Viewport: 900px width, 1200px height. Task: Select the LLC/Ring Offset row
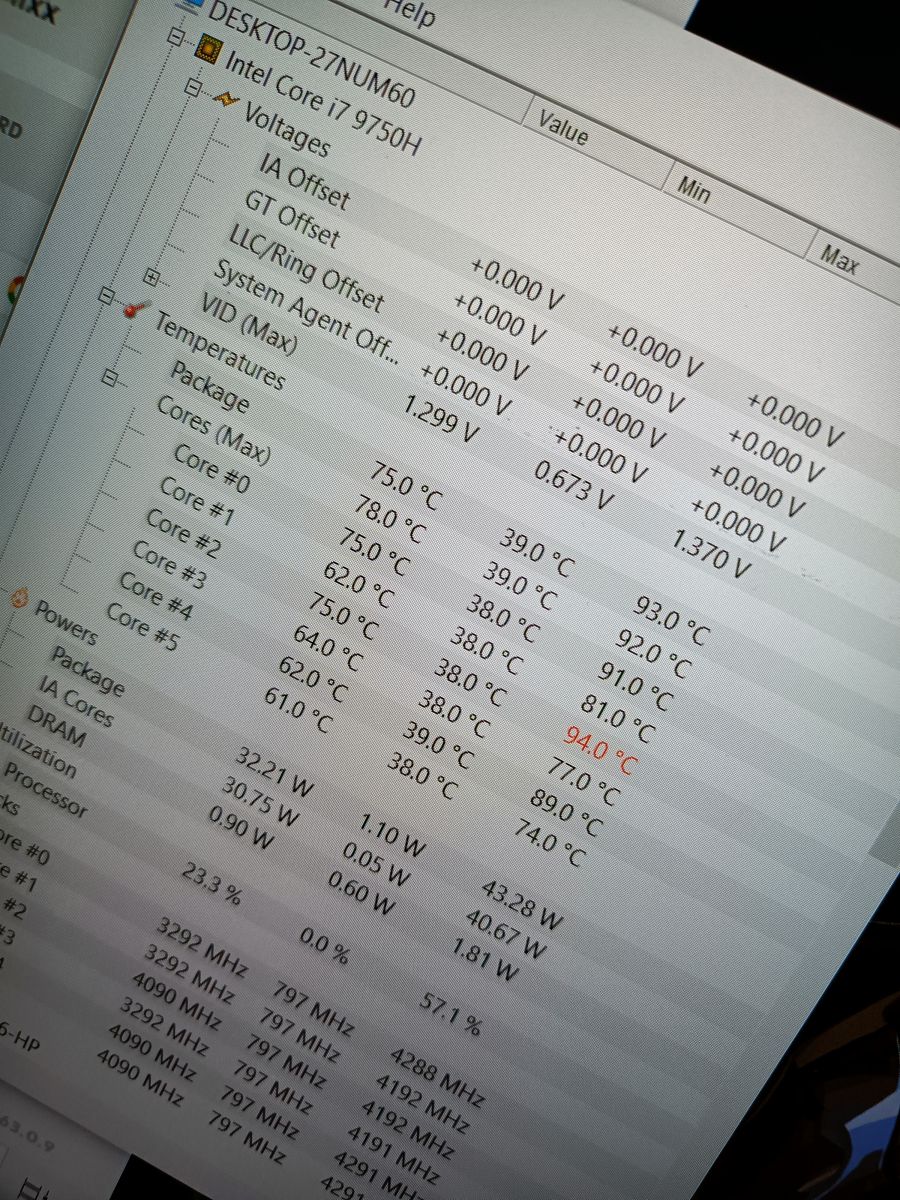tap(305, 267)
